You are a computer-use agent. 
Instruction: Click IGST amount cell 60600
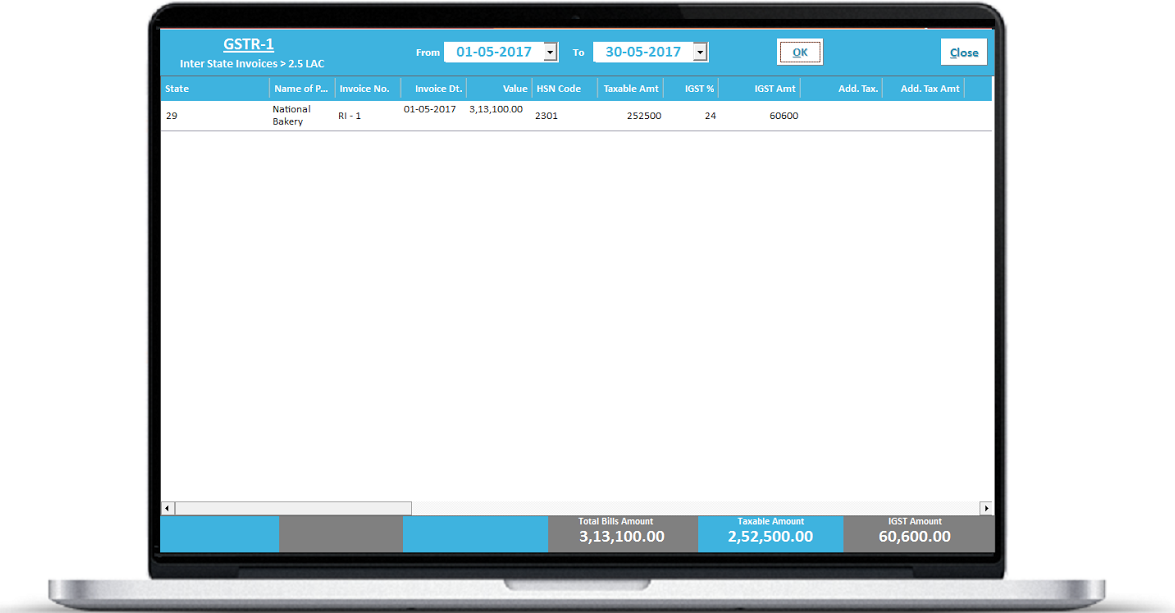tap(784, 115)
